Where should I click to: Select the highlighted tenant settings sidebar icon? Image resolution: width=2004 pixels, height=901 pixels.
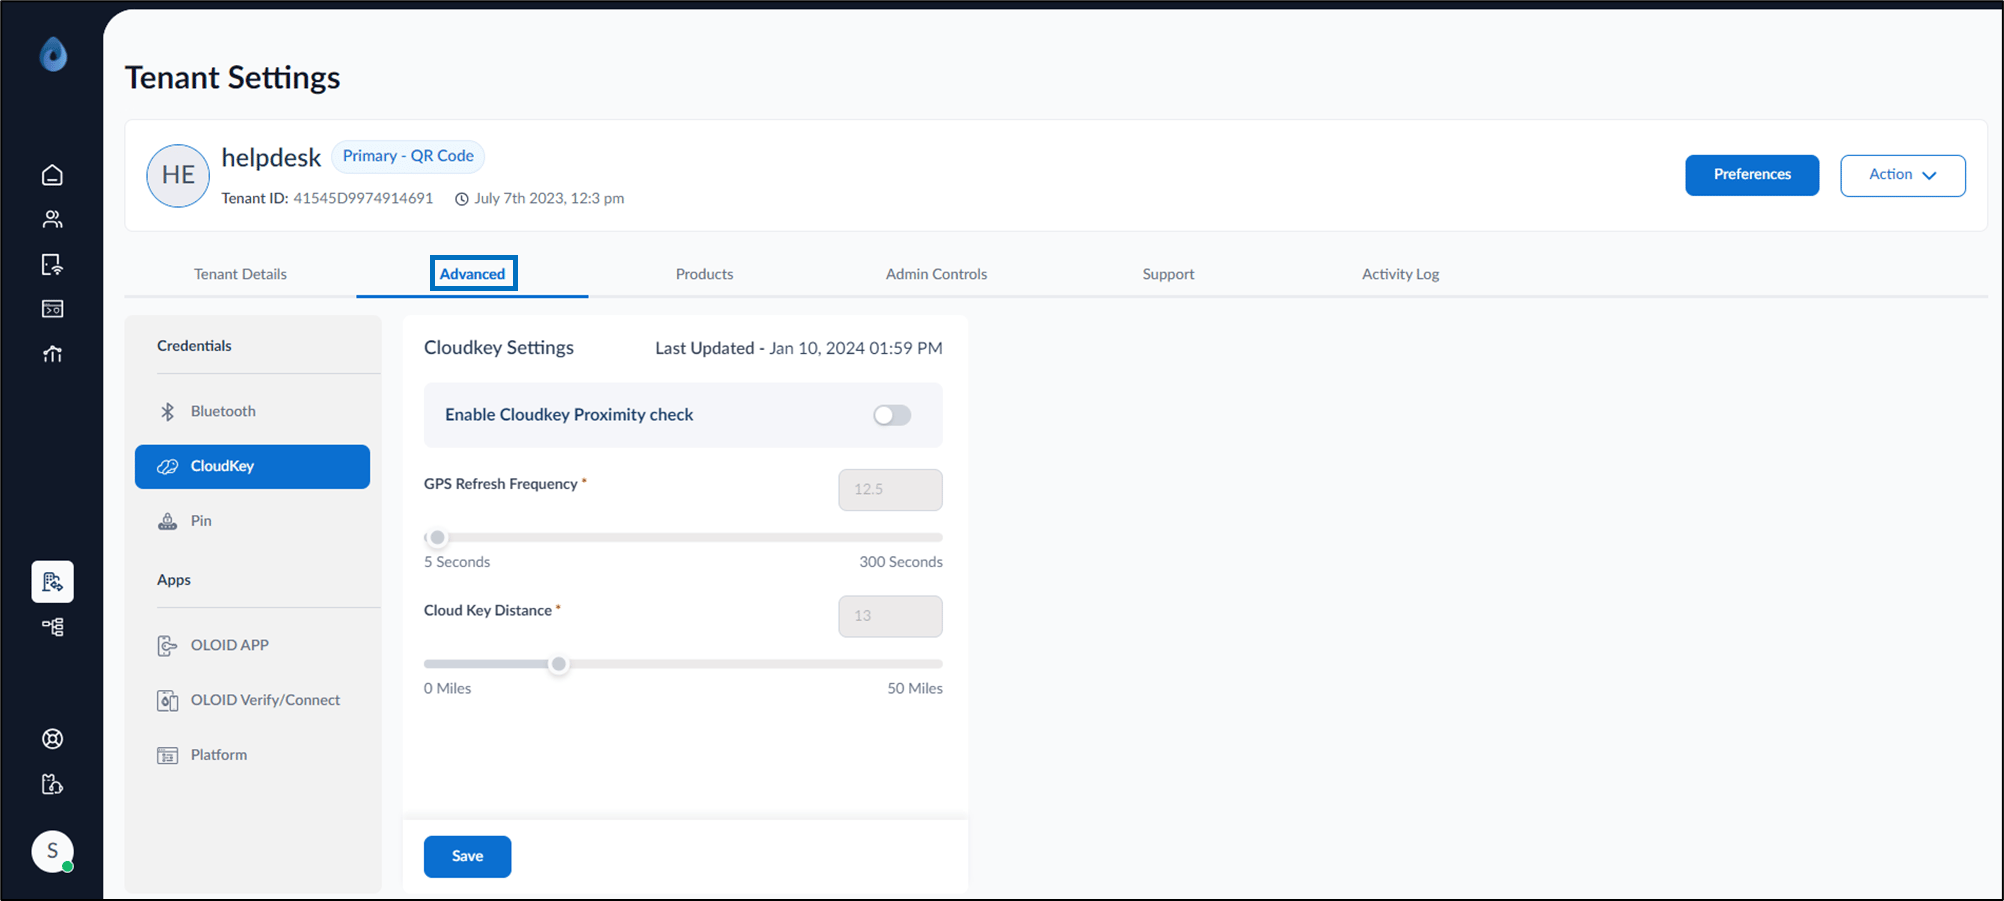tap(53, 582)
